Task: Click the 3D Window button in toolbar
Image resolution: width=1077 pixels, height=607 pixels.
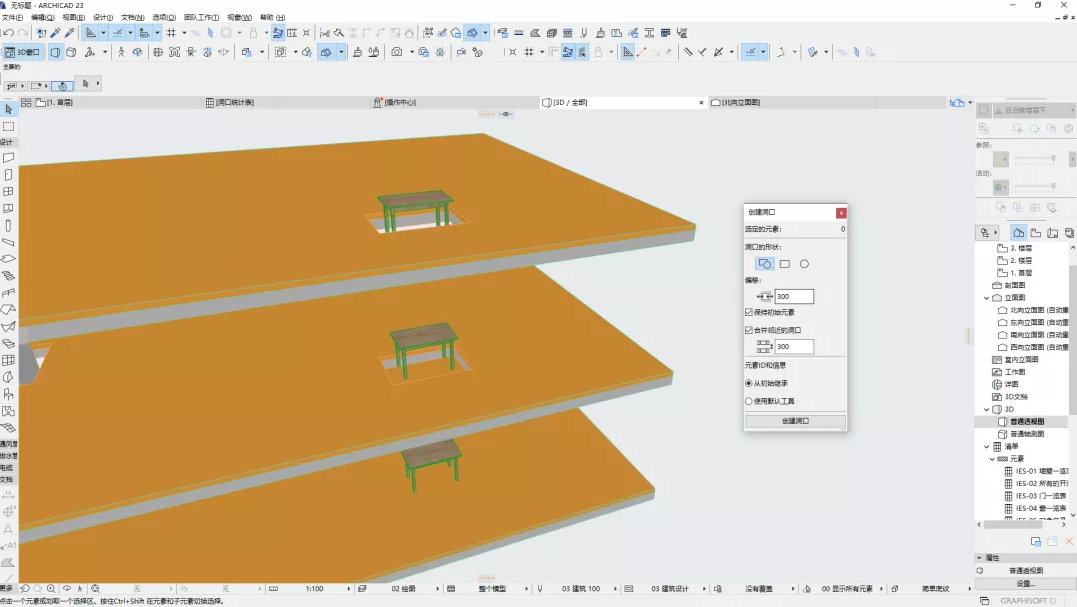Action: click(22, 52)
